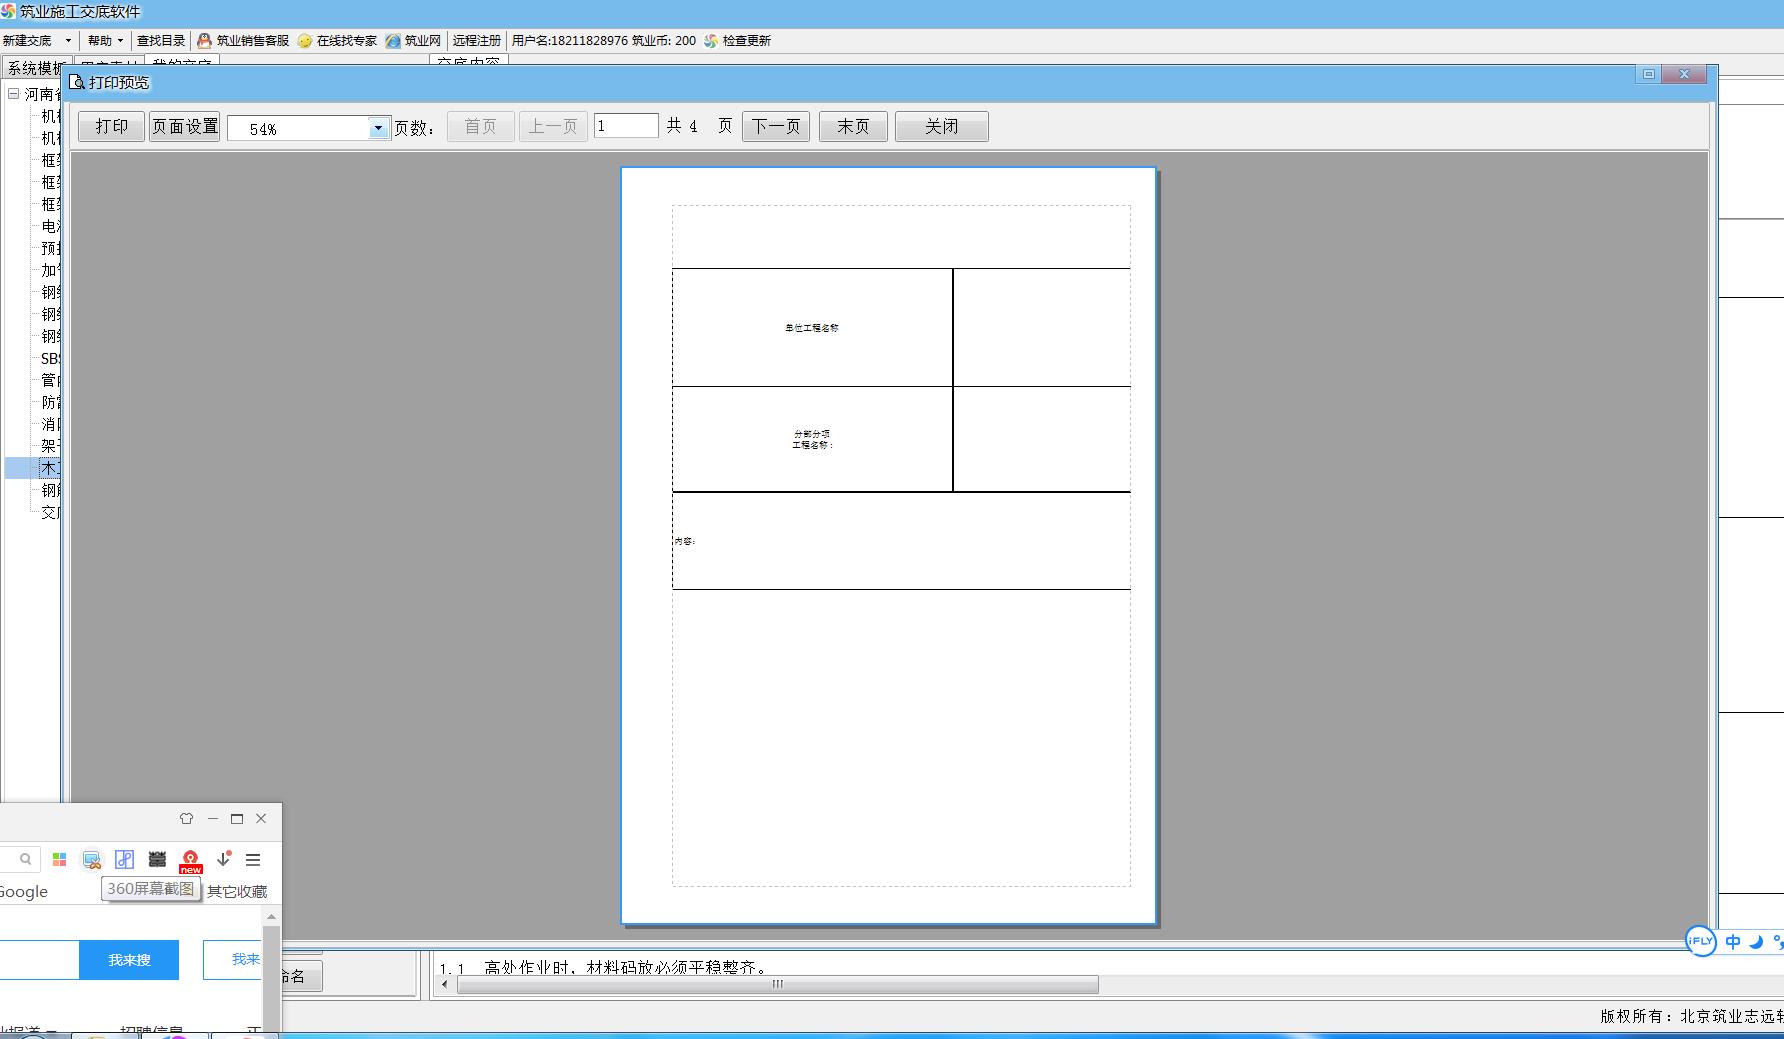Open 筑业网 via the IE icon

pyautogui.click(x=393, y=41)
